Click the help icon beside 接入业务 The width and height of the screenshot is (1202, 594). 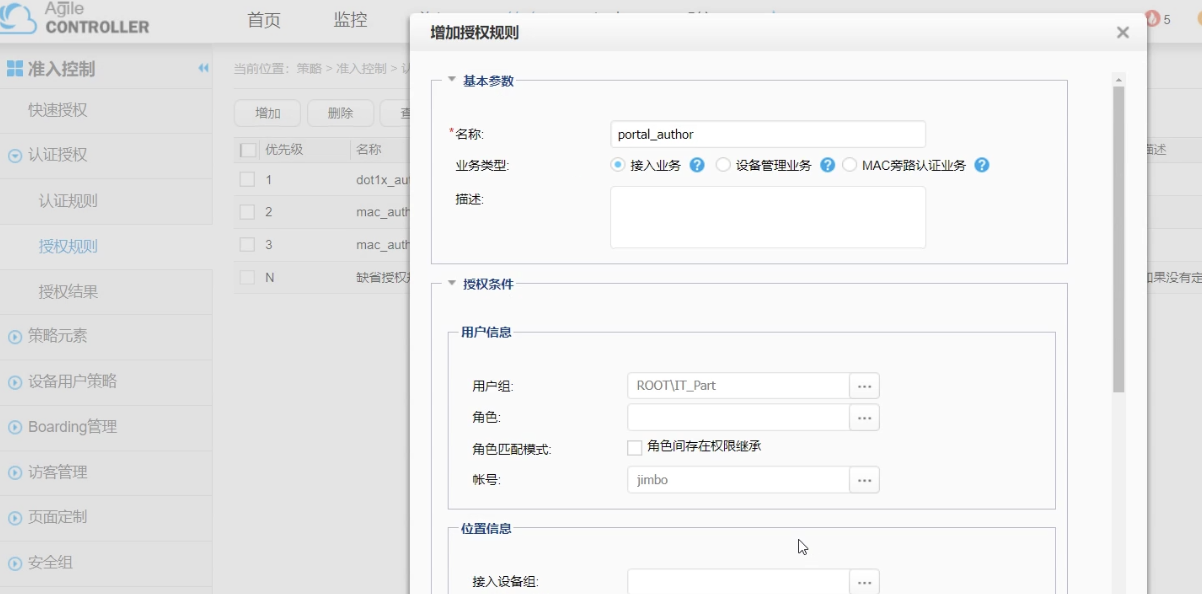[x=697, y=165]
